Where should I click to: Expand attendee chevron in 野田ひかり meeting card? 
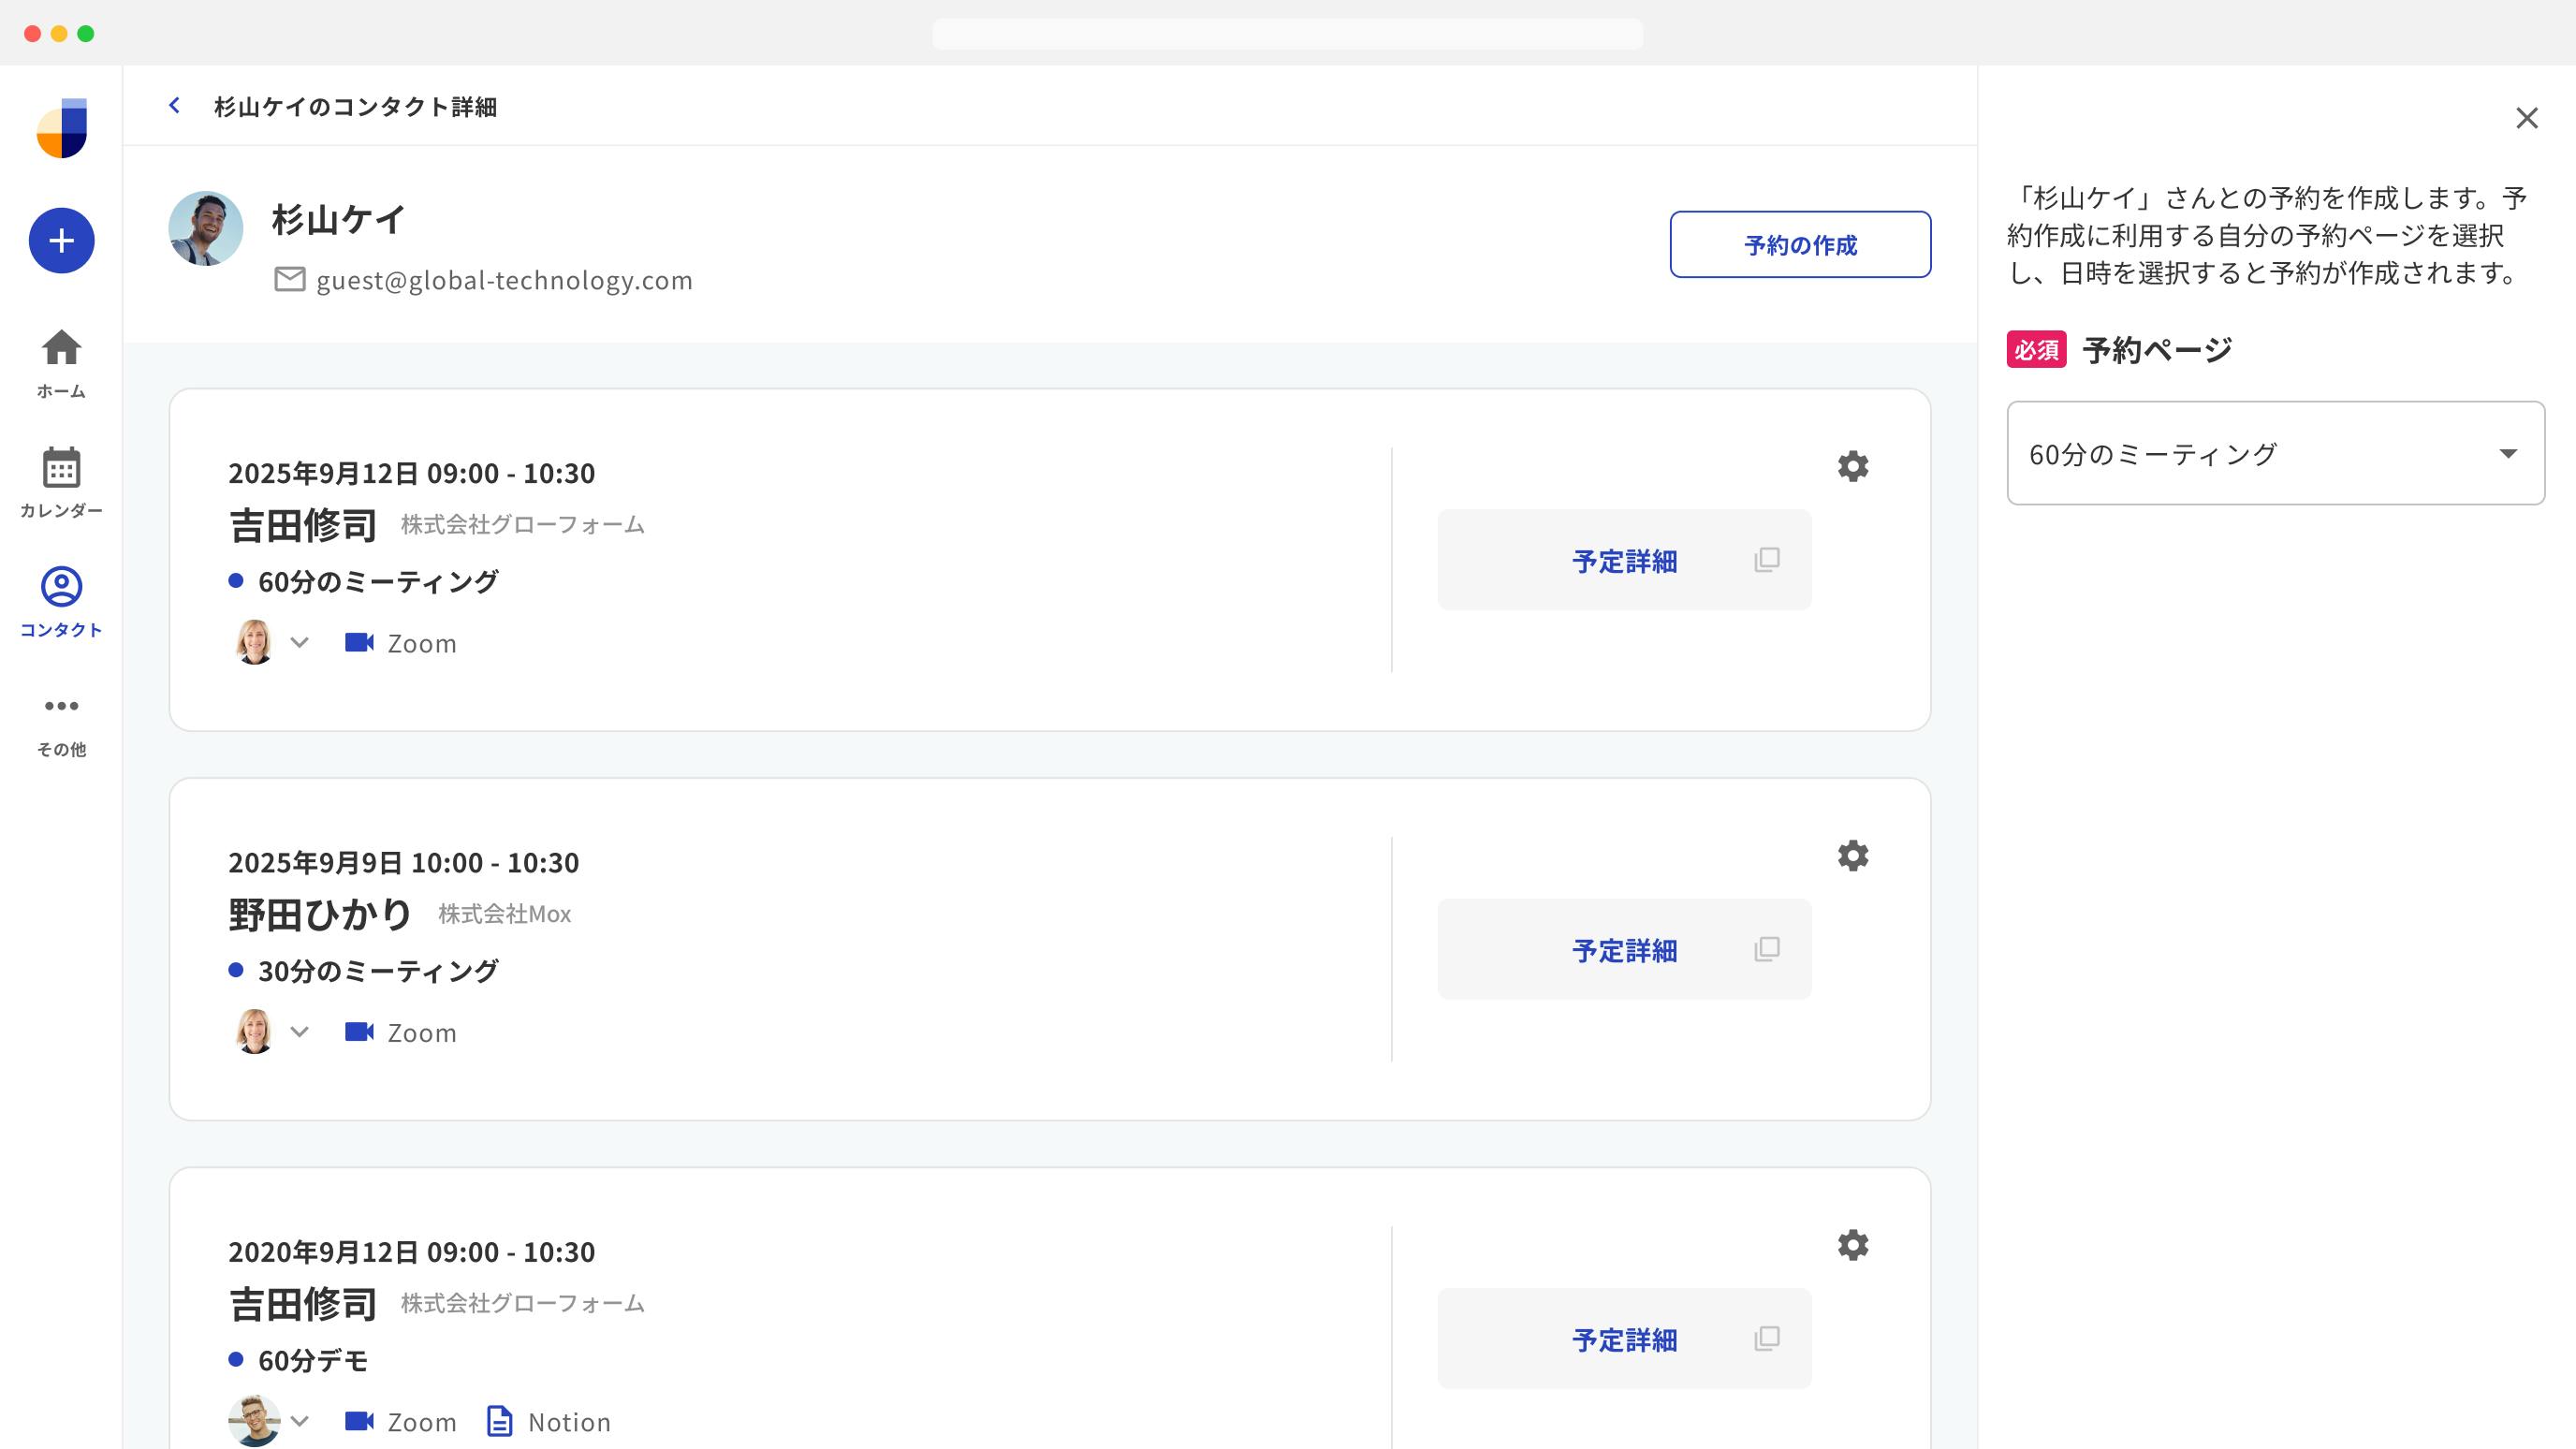[299, 1032]
